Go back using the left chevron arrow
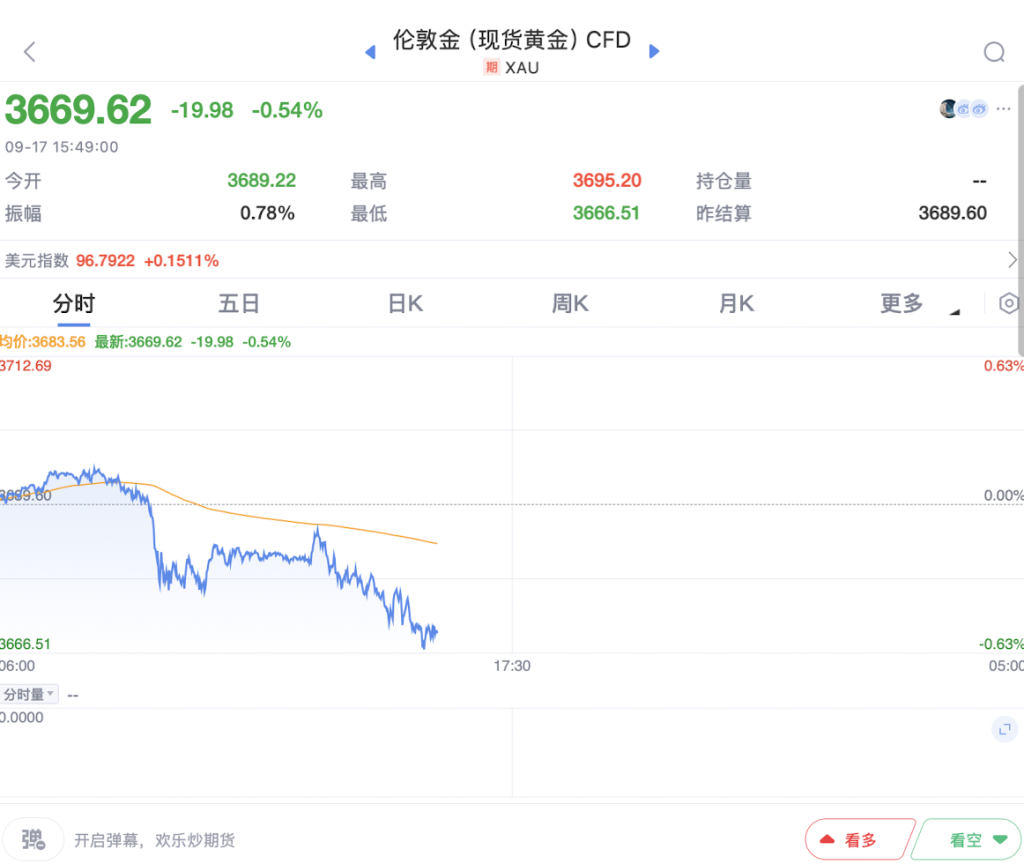 (29, 52)
